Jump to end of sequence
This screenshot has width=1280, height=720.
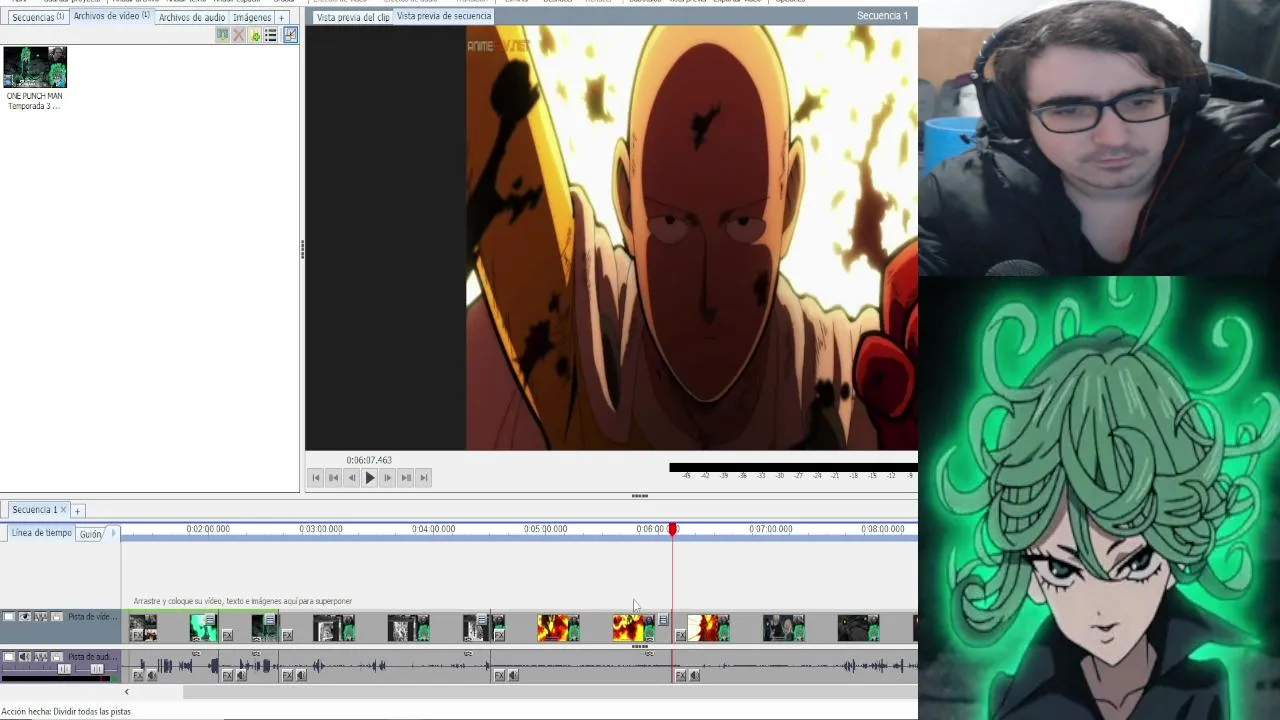tap(423, 478)
